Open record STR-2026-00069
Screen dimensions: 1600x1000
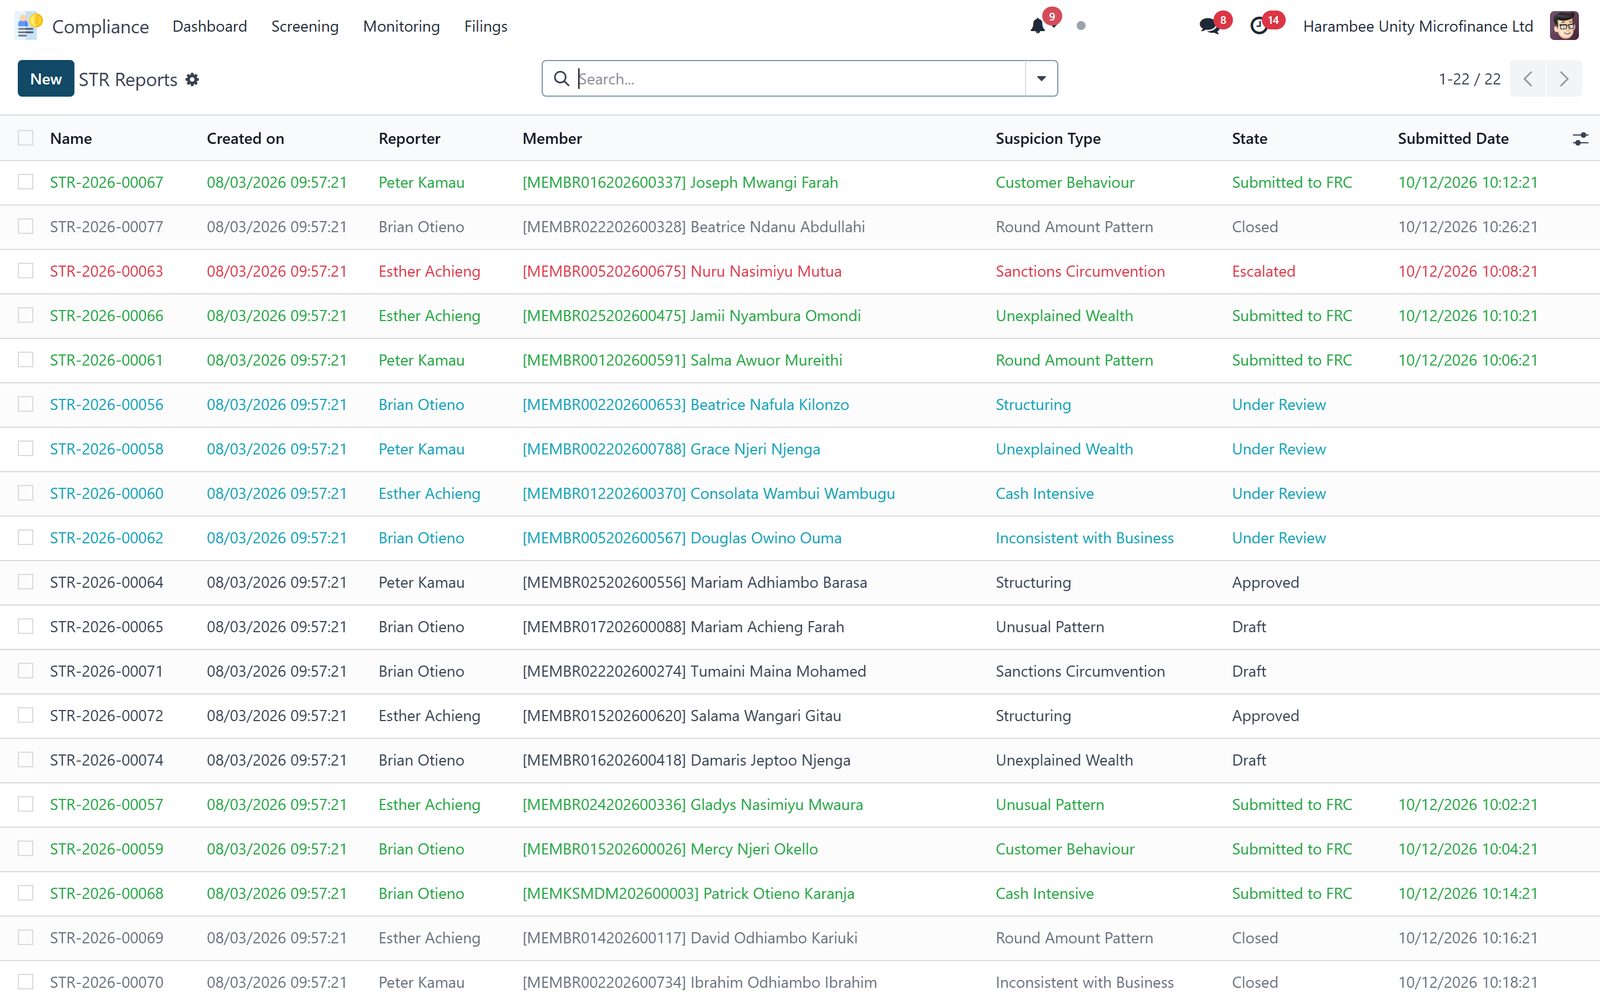coord(107,938)
